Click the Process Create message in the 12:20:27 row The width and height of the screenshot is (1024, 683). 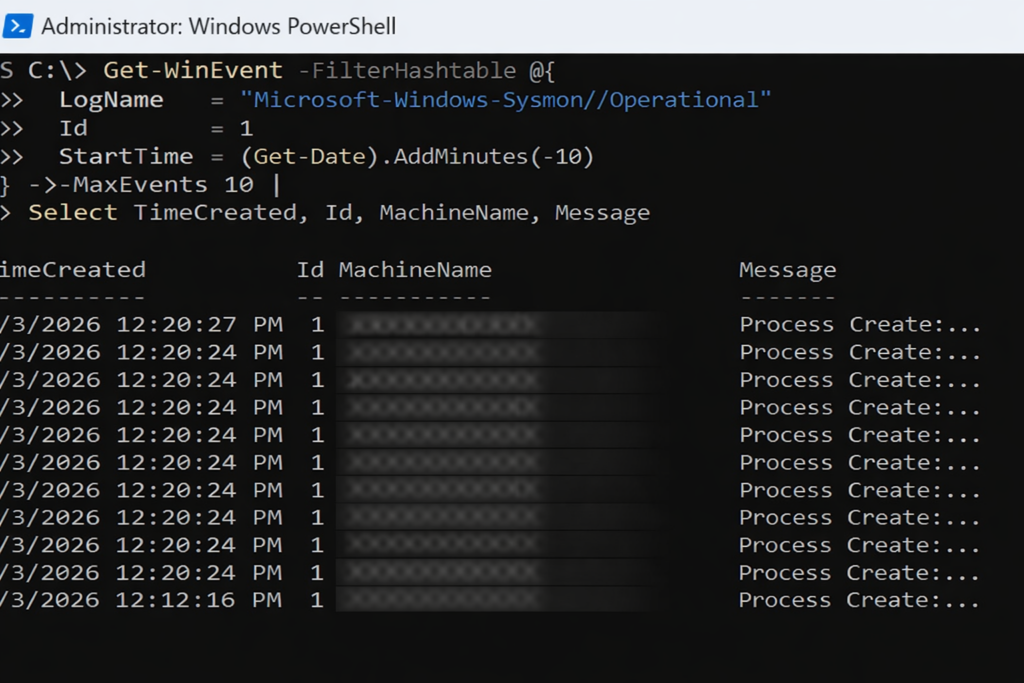[x=859, y=324]
